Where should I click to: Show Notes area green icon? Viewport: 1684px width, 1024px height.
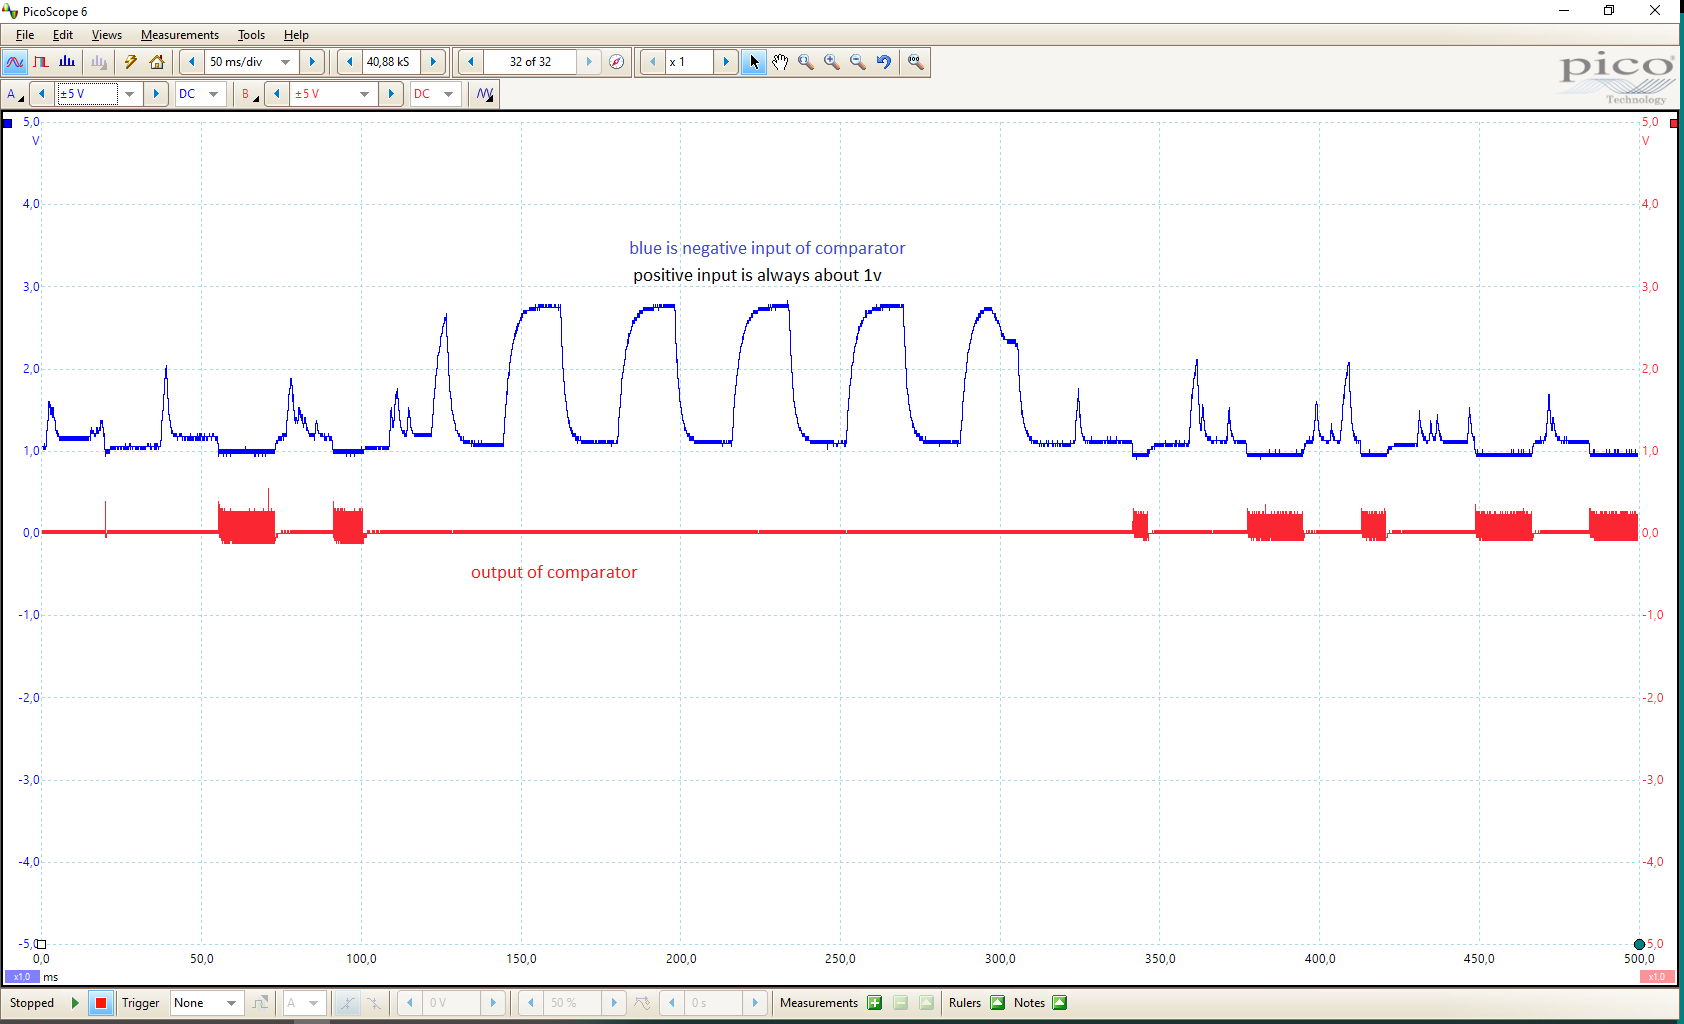1060,1003
